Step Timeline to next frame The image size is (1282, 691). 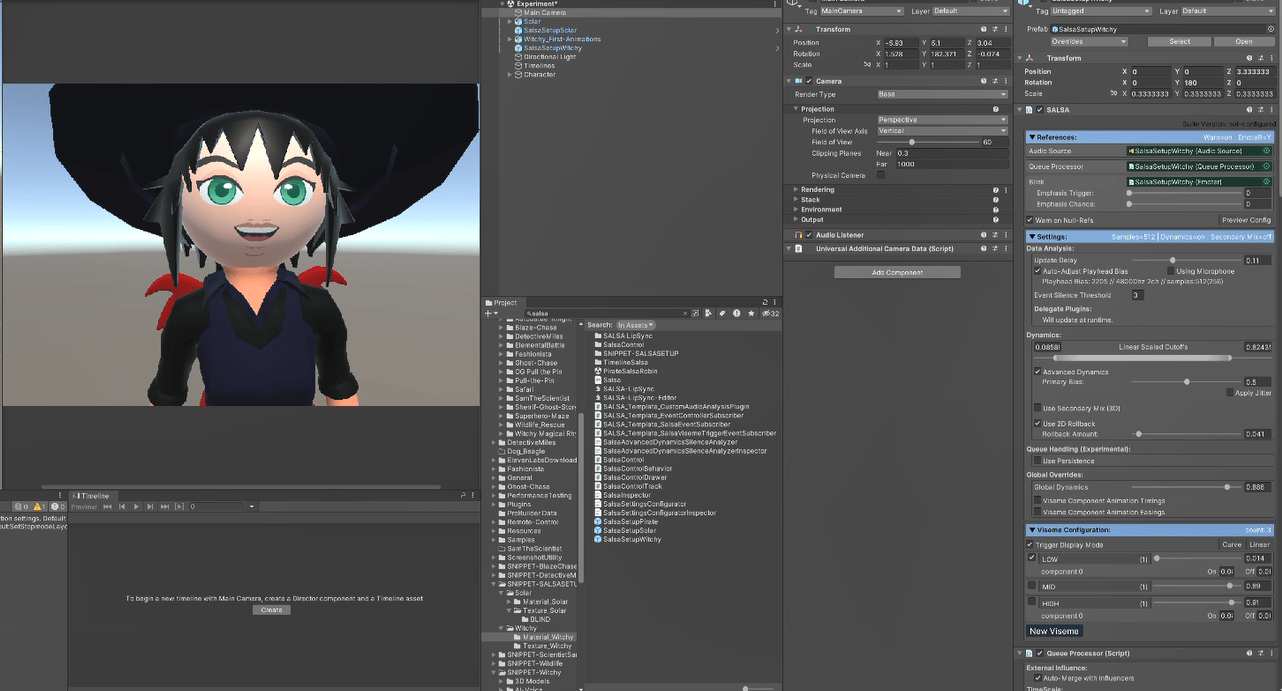(x=151, y=507)
